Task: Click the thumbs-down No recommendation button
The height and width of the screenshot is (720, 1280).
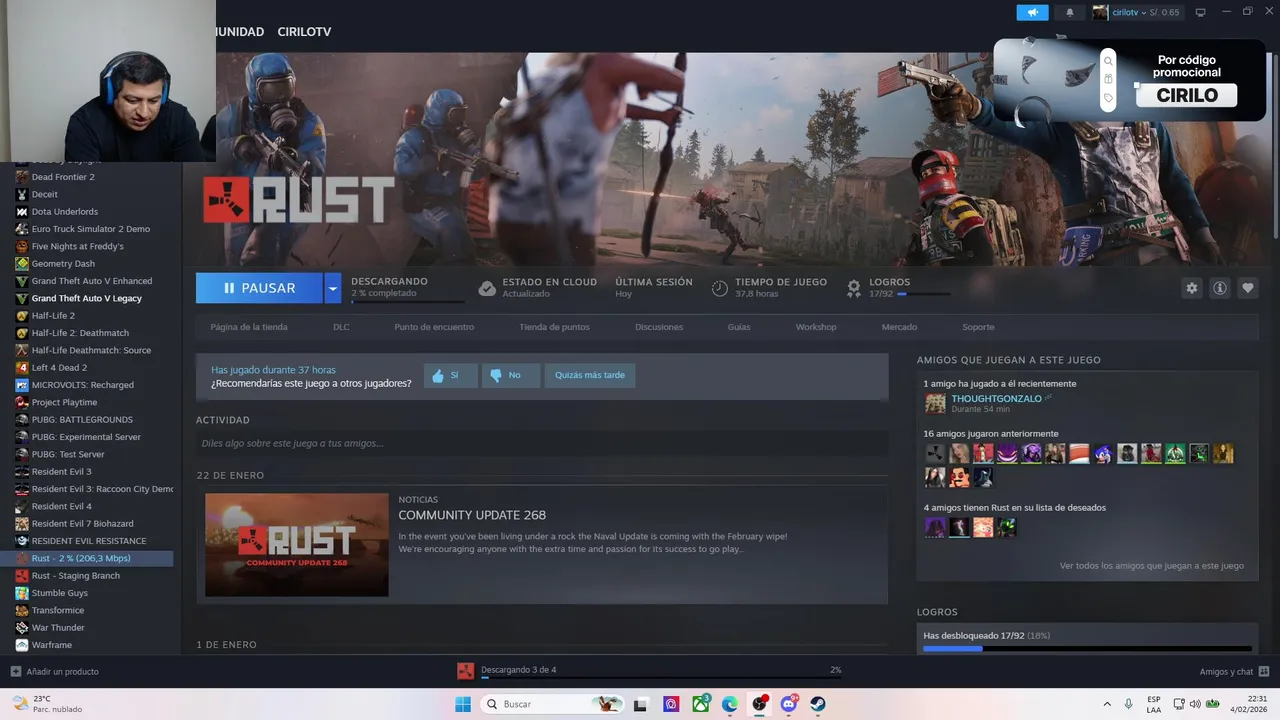Action: click(511, 375)
